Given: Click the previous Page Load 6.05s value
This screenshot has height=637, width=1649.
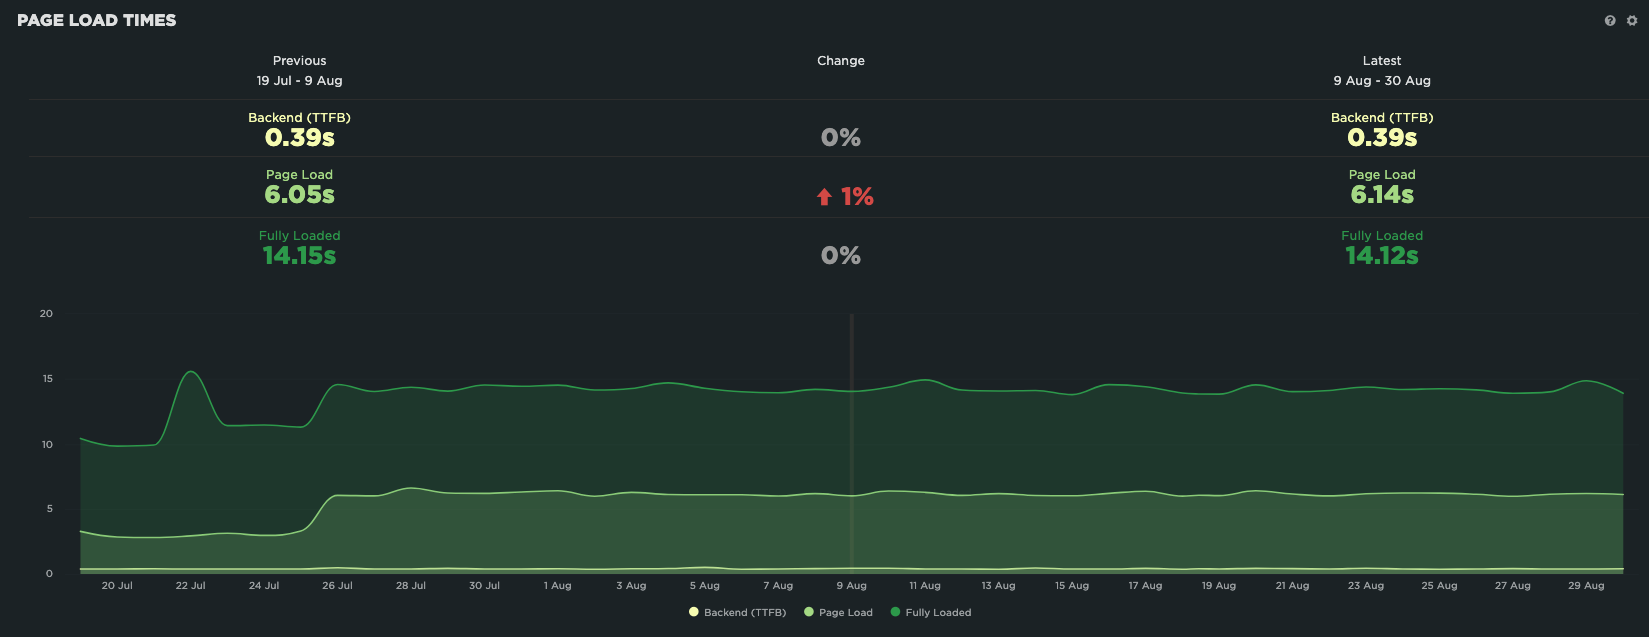Looking at the screenshot, I should point(299,195).
